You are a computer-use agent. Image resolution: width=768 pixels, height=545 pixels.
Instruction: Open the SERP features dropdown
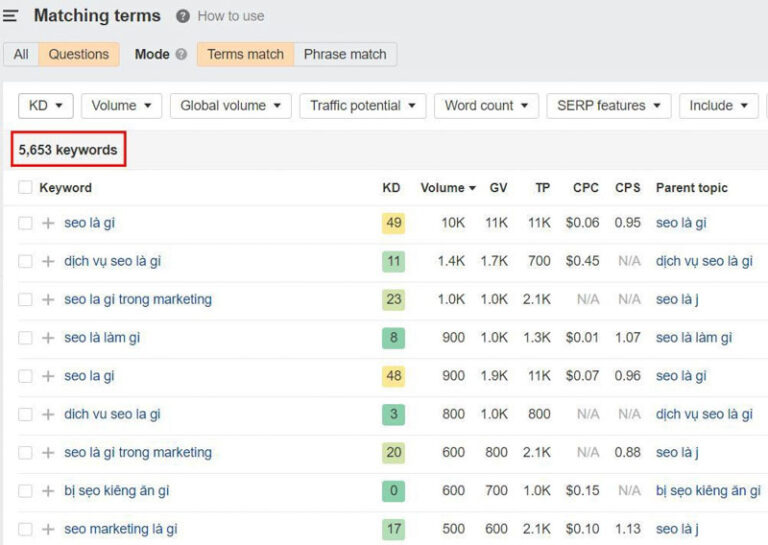click(x=608, y=106)
